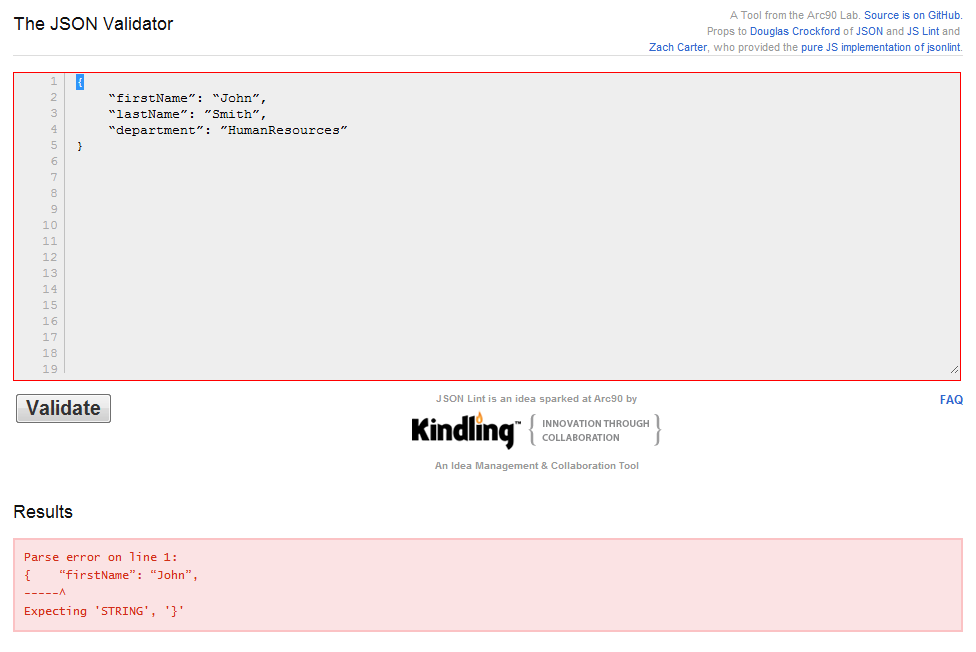The image size is (976, 652).
Task: Click the Kindling logo
Action: [x=466, y=430]
